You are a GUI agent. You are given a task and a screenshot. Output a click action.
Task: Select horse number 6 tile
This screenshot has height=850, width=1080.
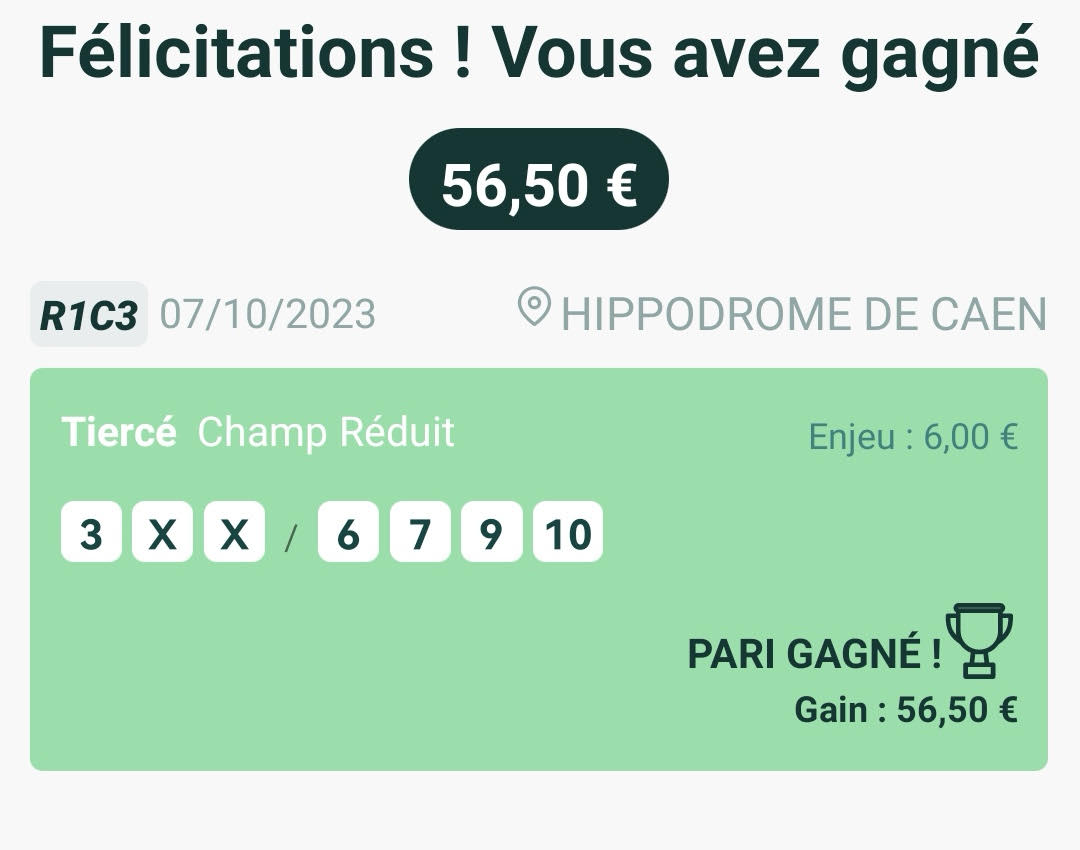[x=349, y=532]
